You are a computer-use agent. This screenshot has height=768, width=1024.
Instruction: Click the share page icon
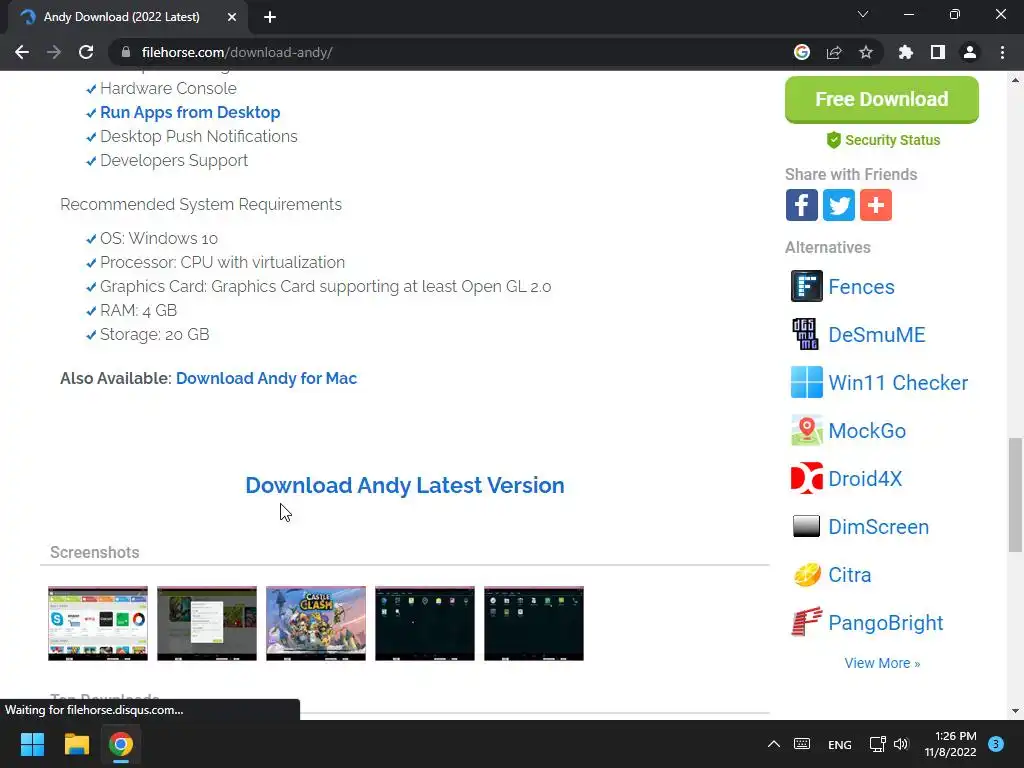tap(834, 52)
